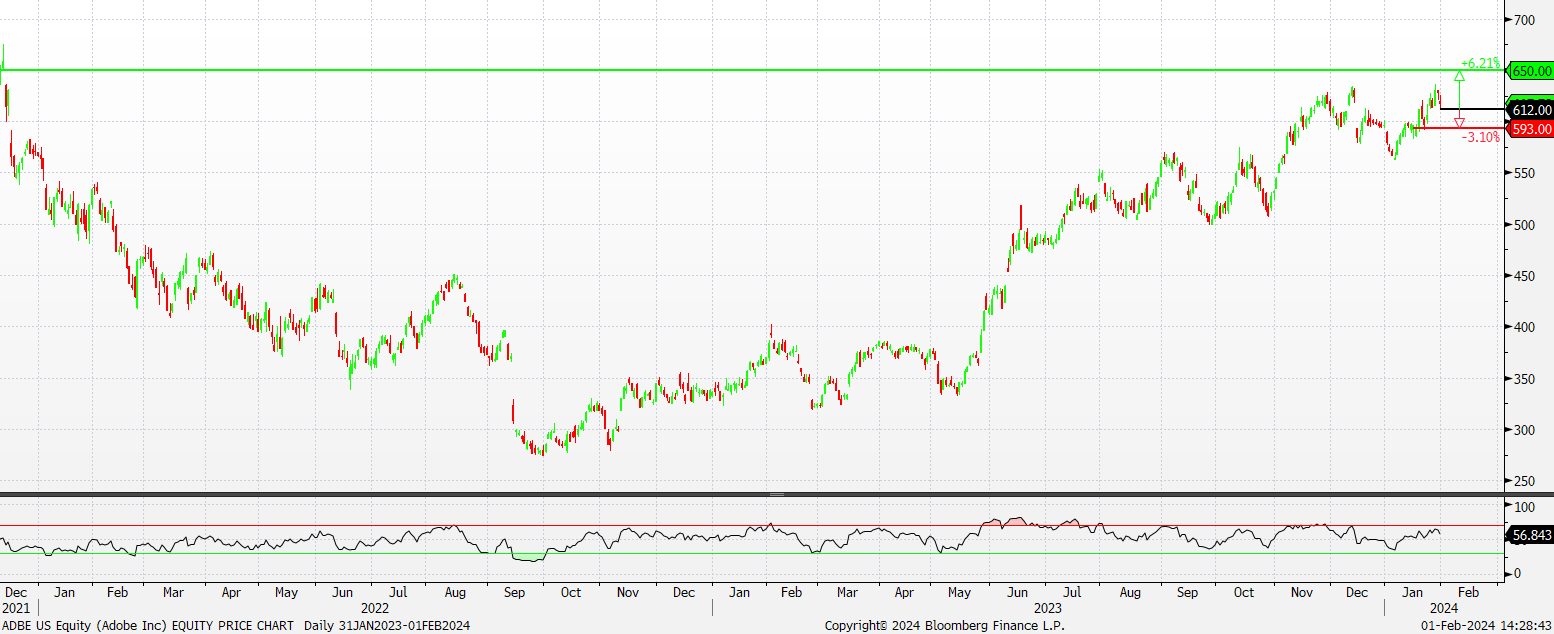Screen dimensions: 1554x634
Task: Click the green 650.00 price target tag
Action: [x=1531, y=71]
